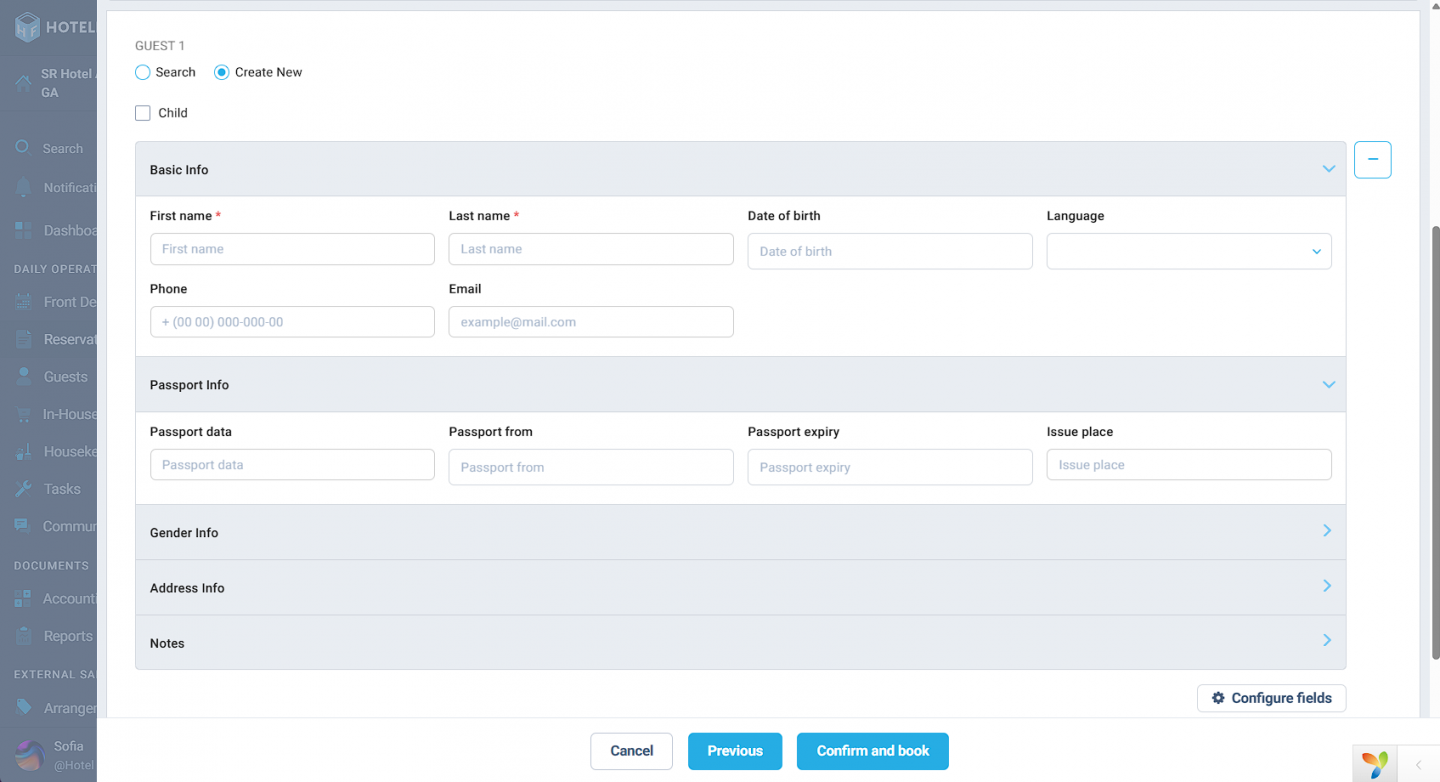The image size is (1440, 782).
Task: Click the Email input field
Action: coord(591,322)
